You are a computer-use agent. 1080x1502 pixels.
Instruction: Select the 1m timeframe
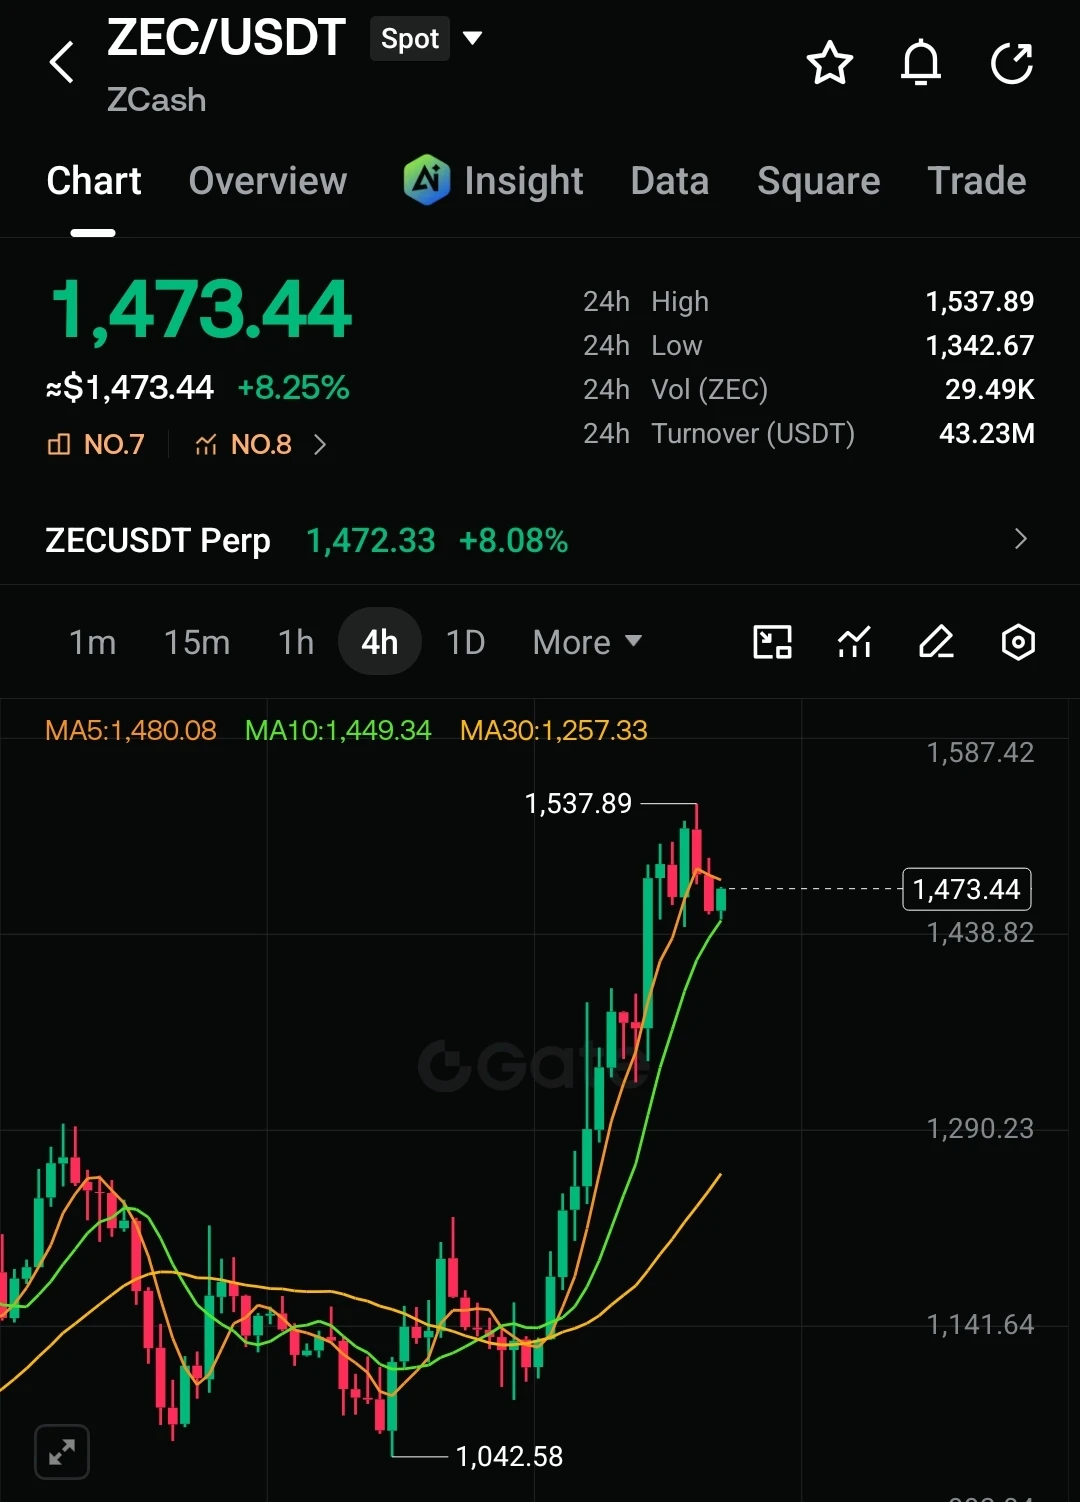(x=92, y=642)
